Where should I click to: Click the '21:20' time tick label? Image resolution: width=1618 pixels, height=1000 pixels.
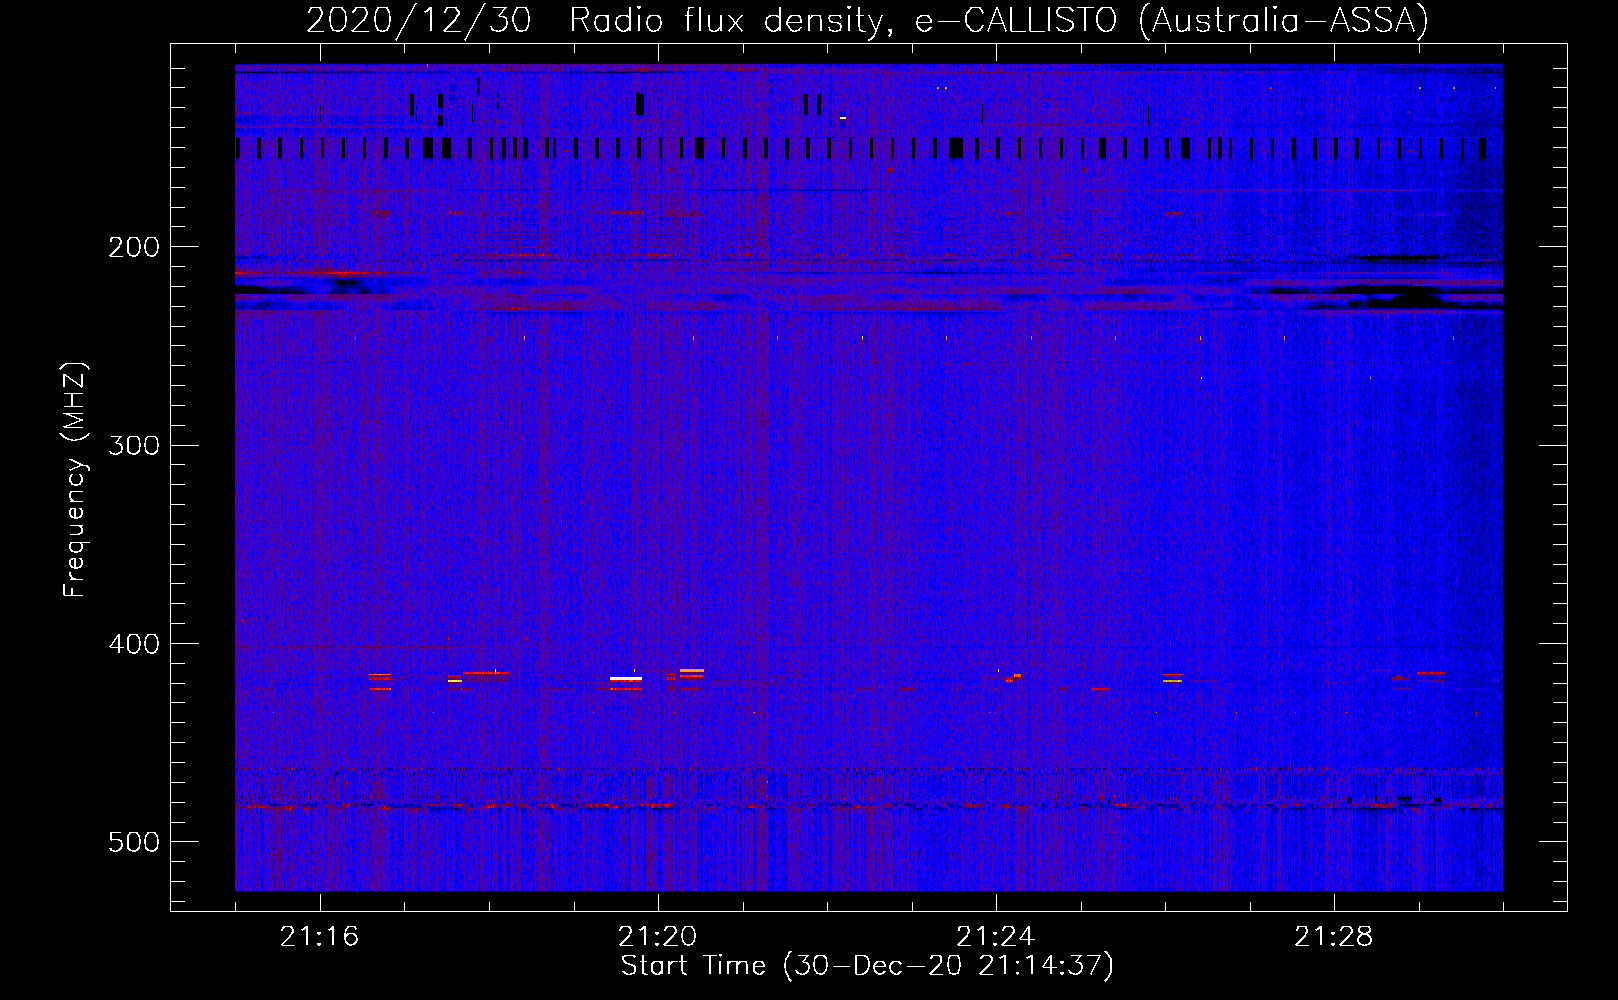(658, 937)
